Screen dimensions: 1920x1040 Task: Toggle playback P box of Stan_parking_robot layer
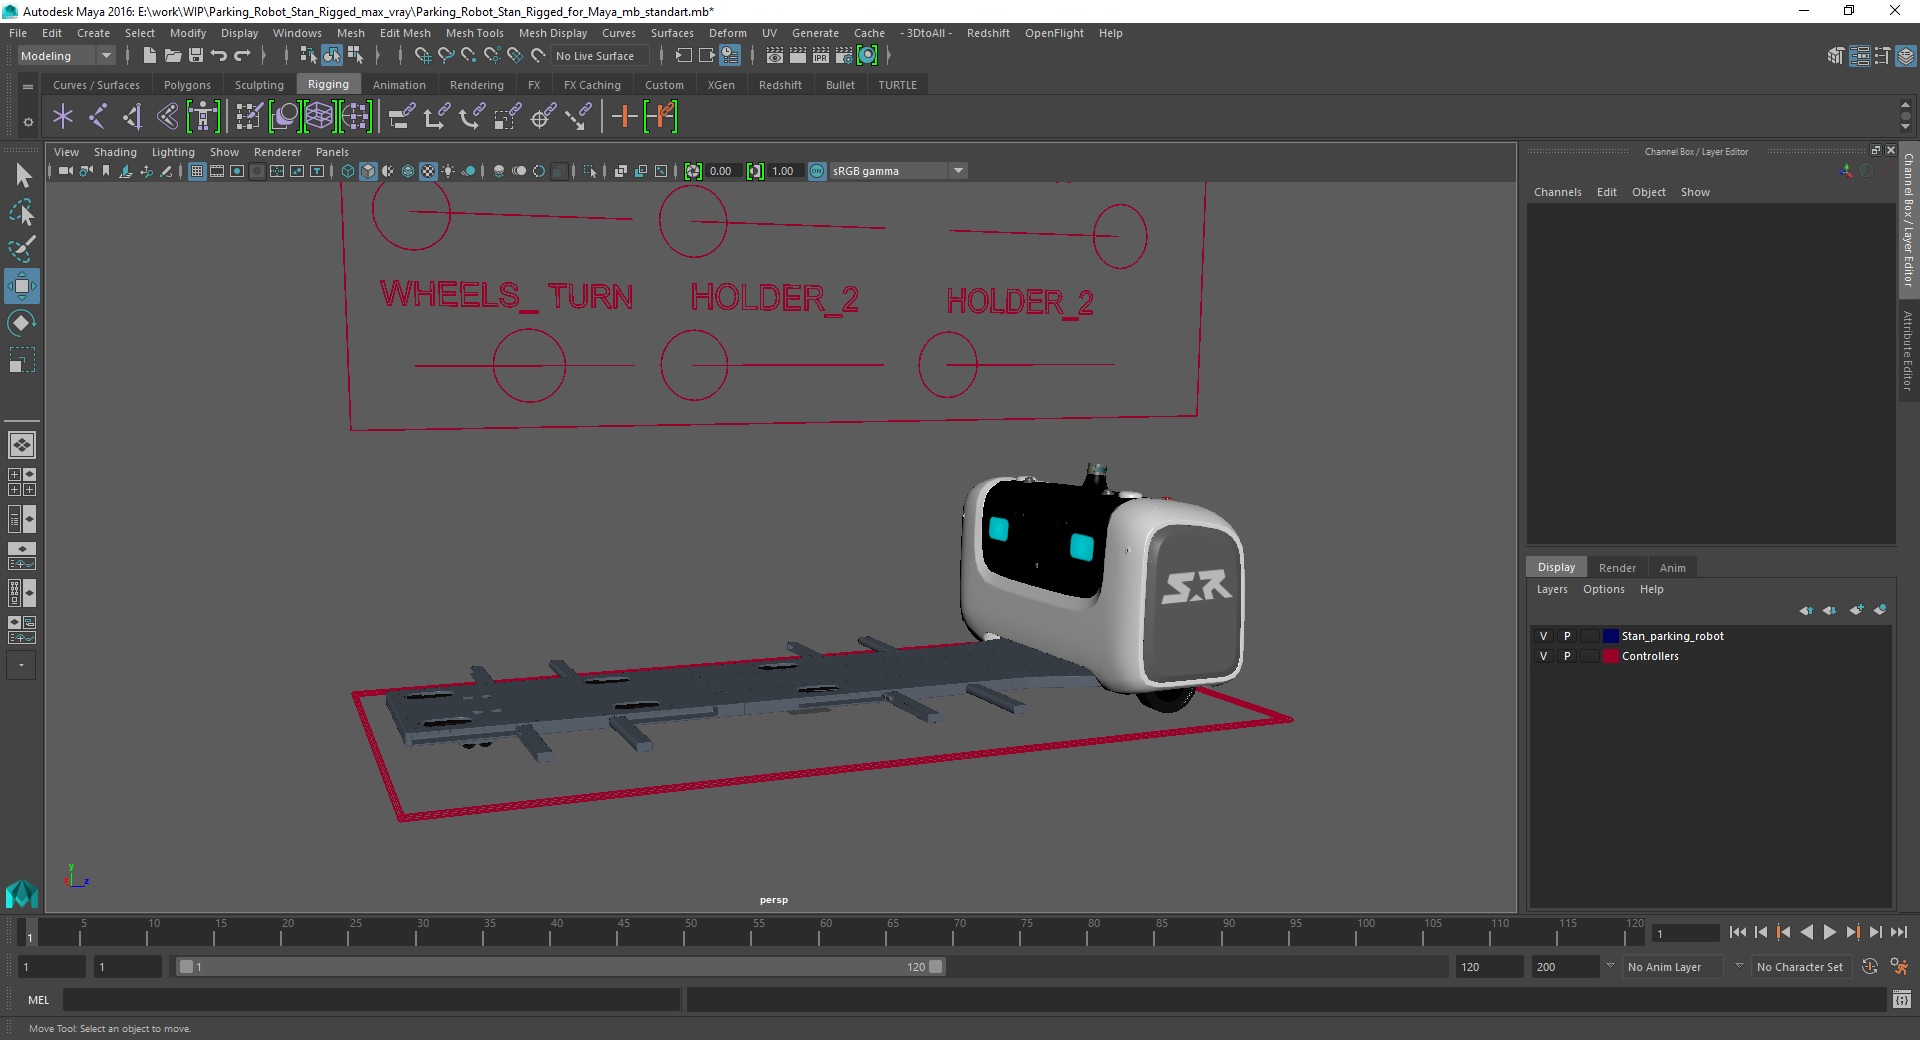click(x=1567, y=636)
